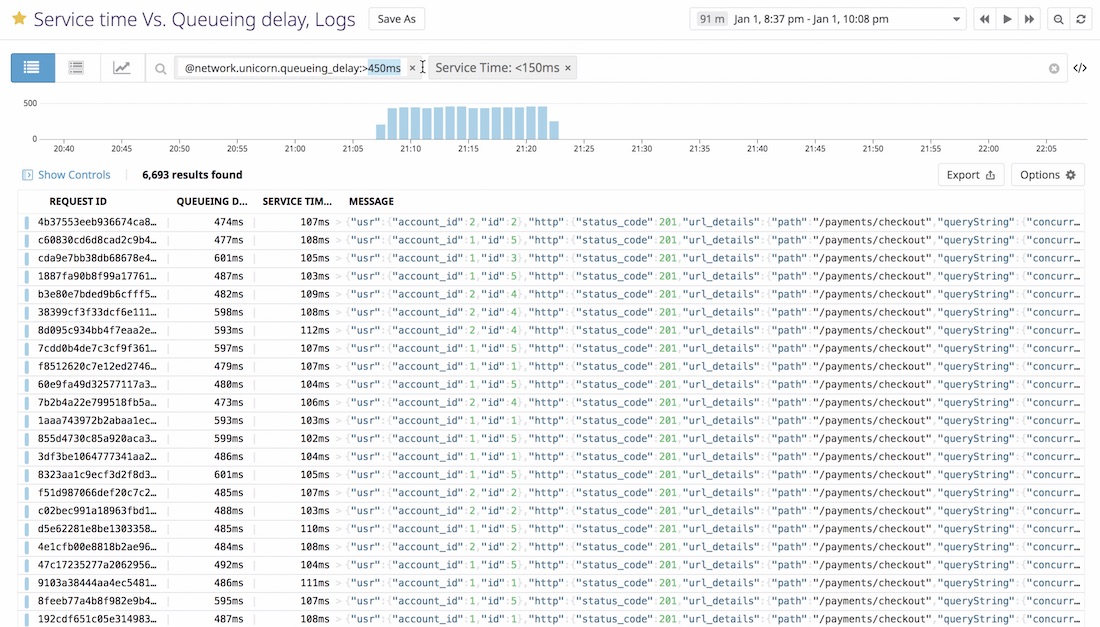Open Show Controls
Viewport: 1100px width, 627px height.
[67, 174]
